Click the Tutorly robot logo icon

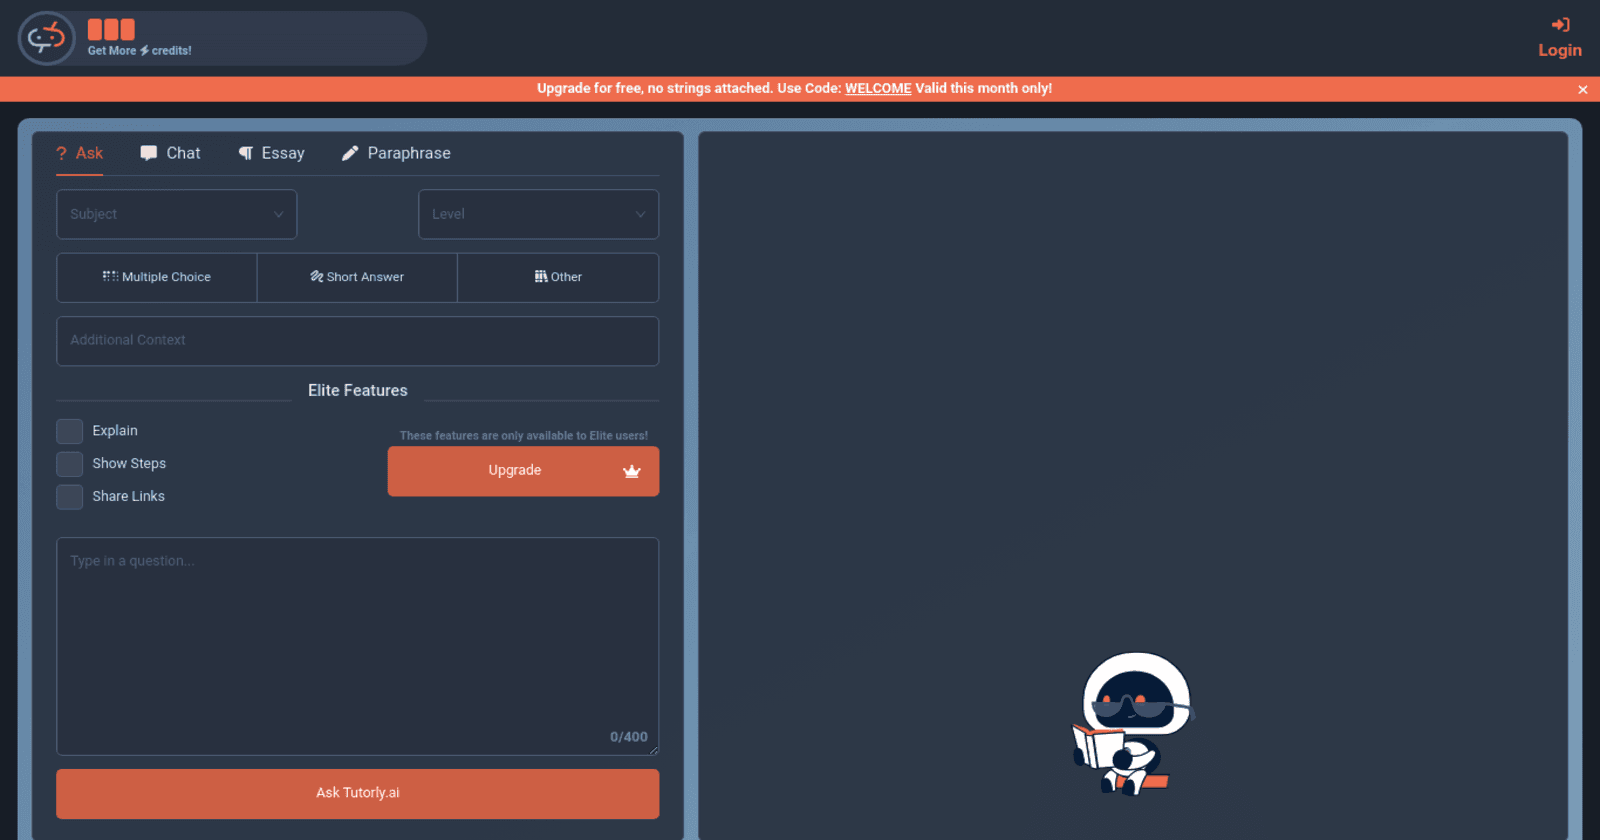point(46,38)
